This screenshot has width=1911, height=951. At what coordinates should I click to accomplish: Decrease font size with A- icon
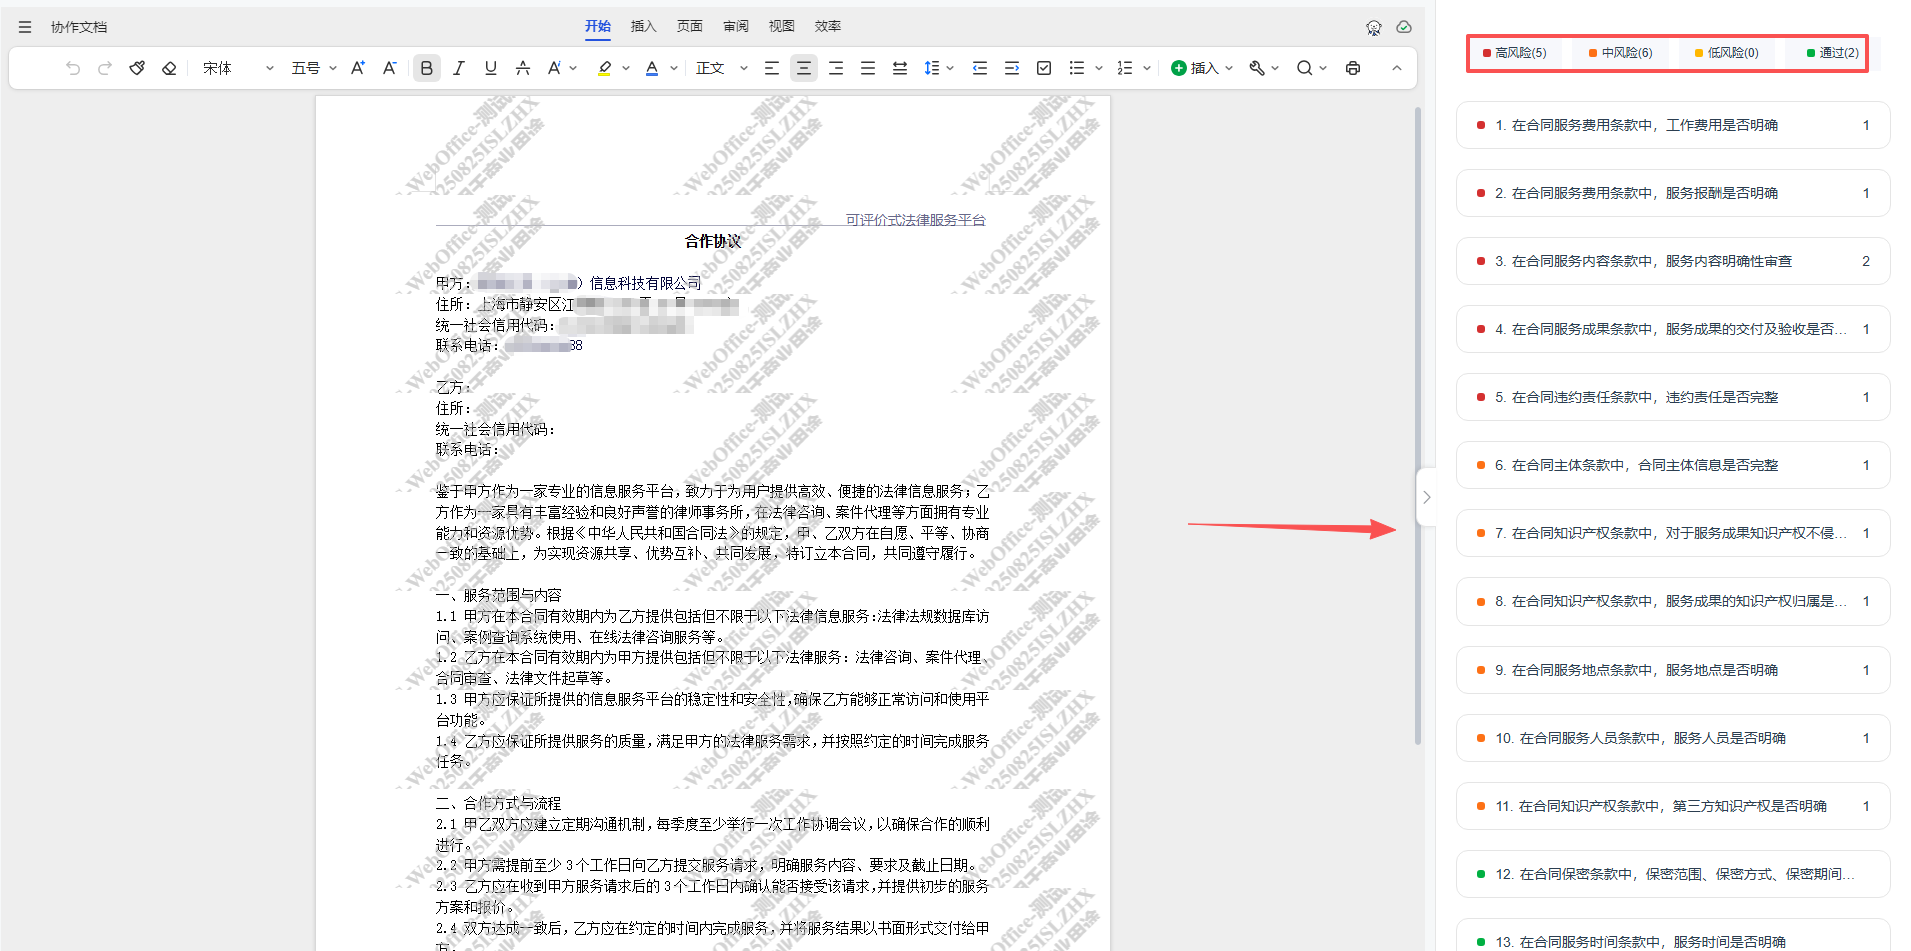coord(389,68)
